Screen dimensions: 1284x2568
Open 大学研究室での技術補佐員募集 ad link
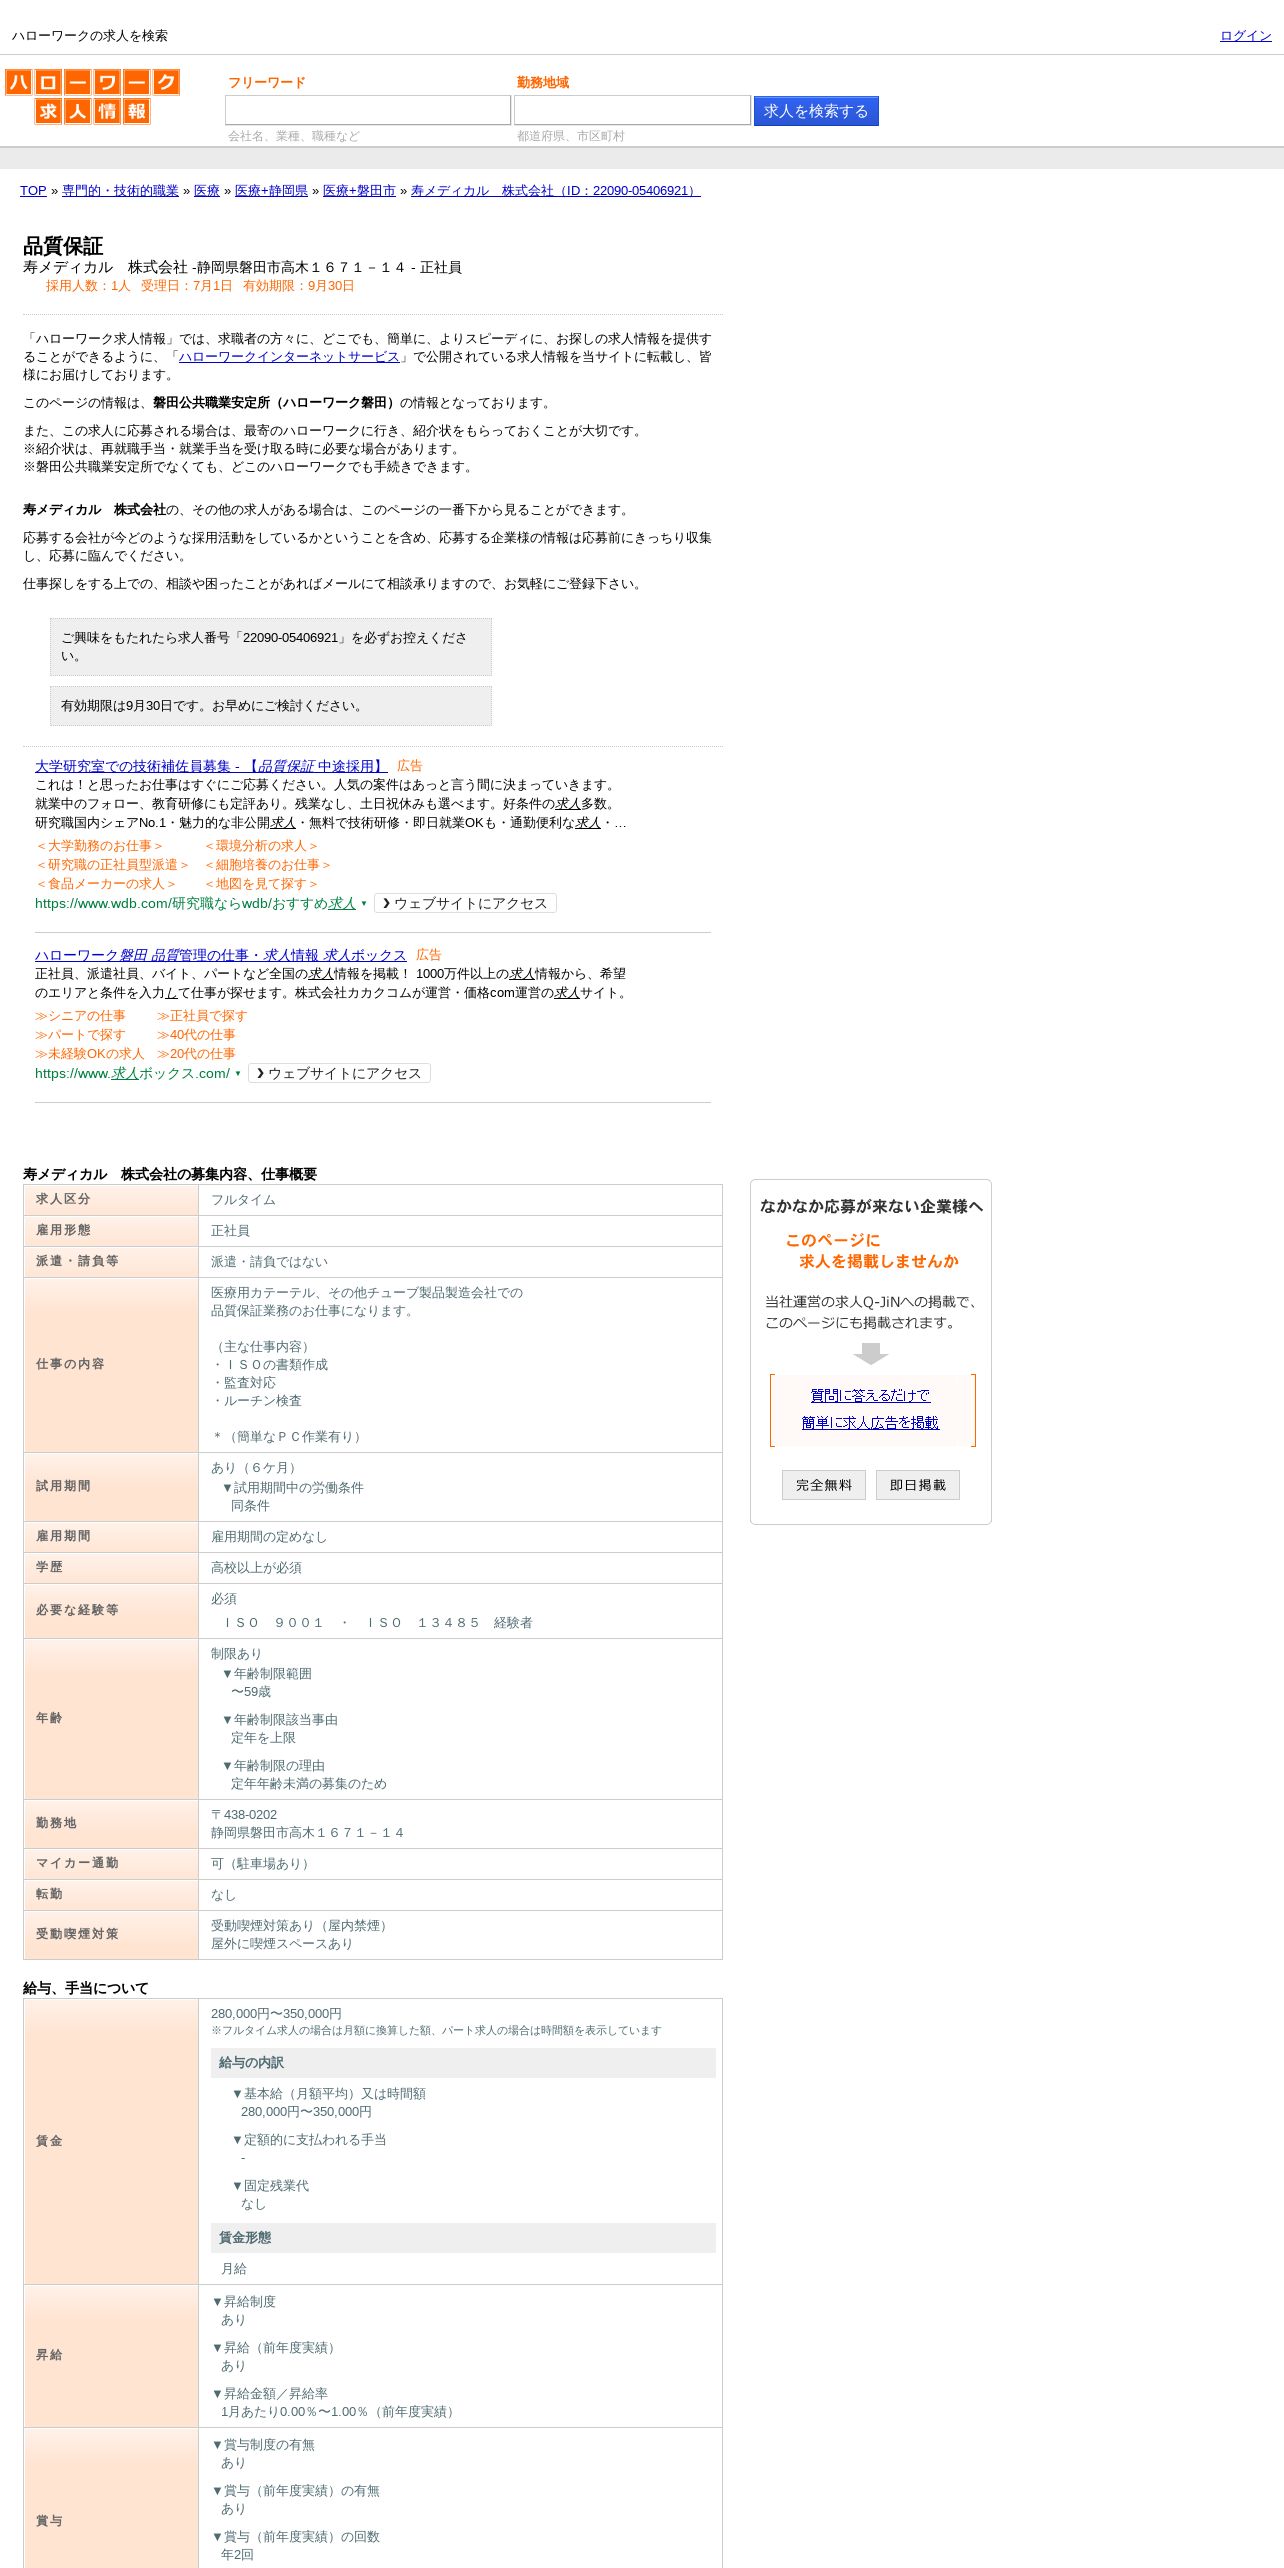[211, 766]
